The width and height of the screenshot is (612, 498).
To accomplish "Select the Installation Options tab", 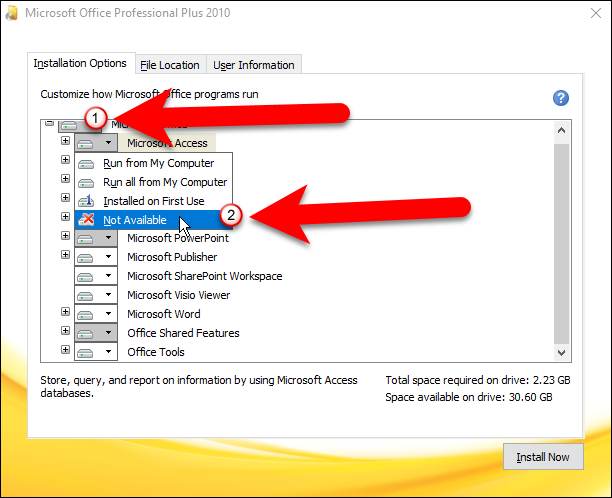I will [80, 63].
